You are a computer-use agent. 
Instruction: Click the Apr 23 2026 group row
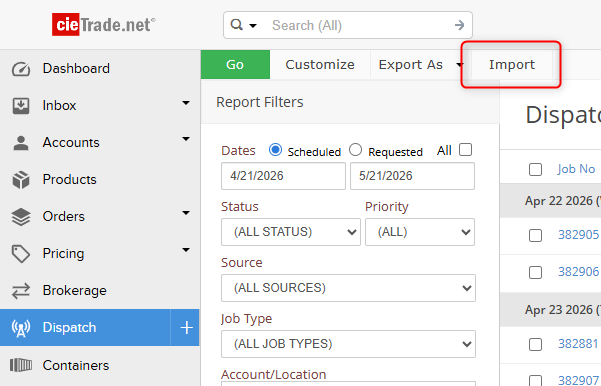coord(550,310)
